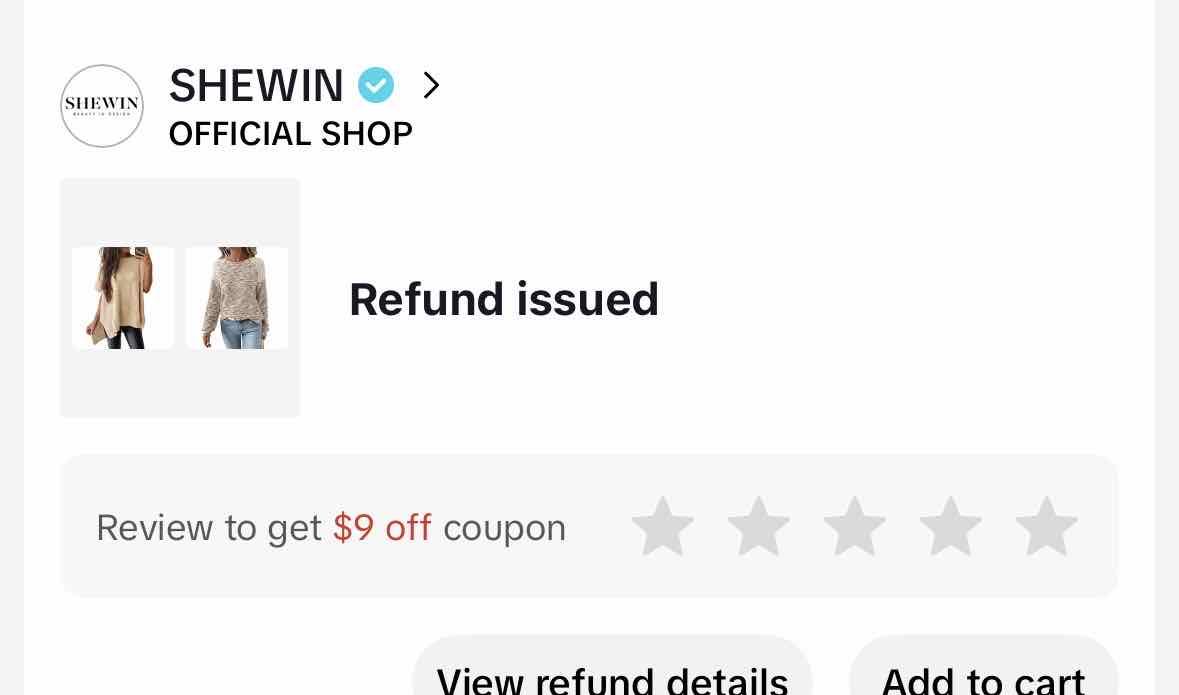Screen dimensions: 1179x695
Task: Tap the blue verified badge icon
Action: pos(376,85)
